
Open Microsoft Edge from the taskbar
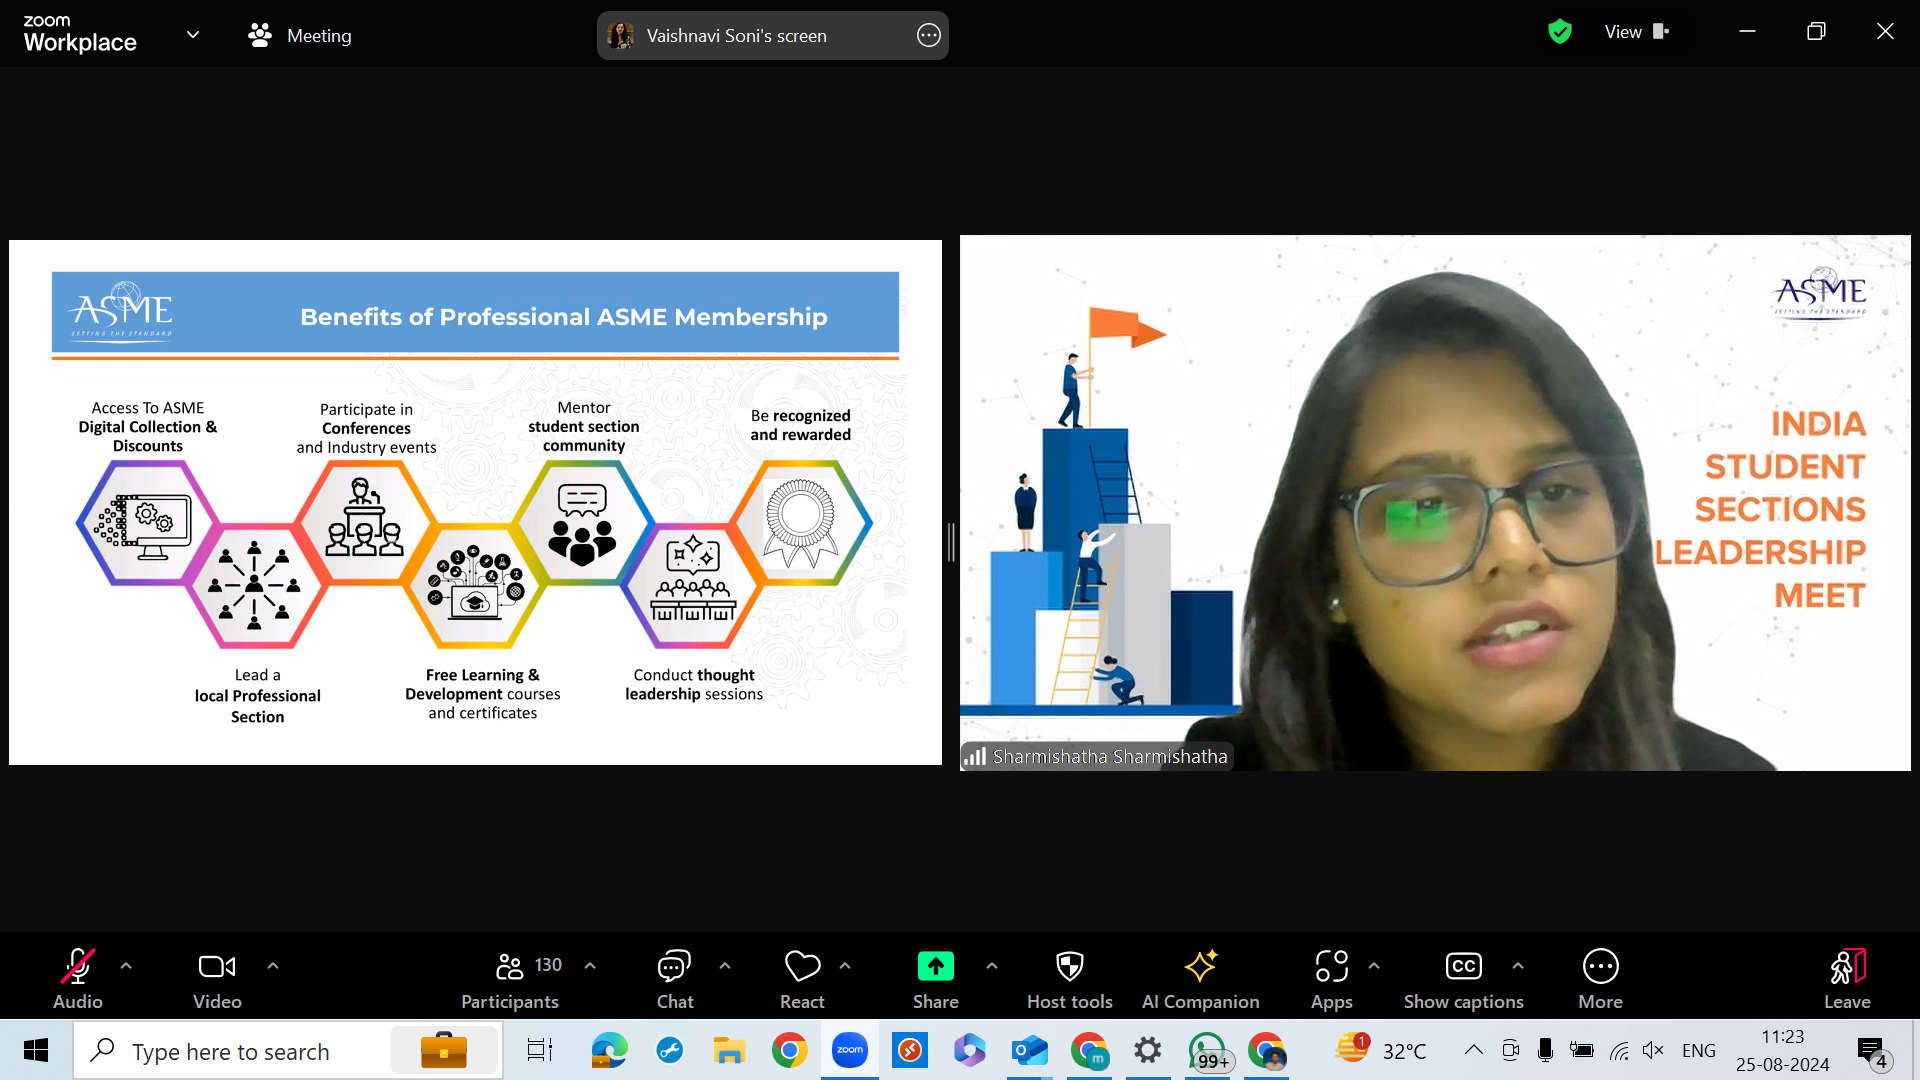click(x=609, y=1051)
